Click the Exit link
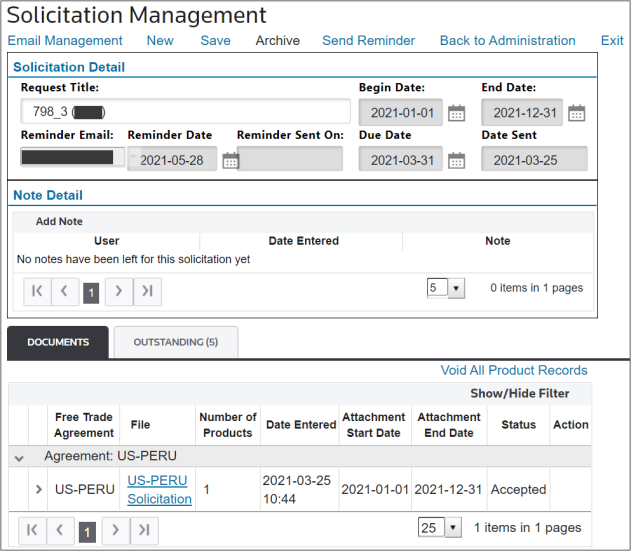Viewport: 631px width, 551px height. (x=612, y=41)
